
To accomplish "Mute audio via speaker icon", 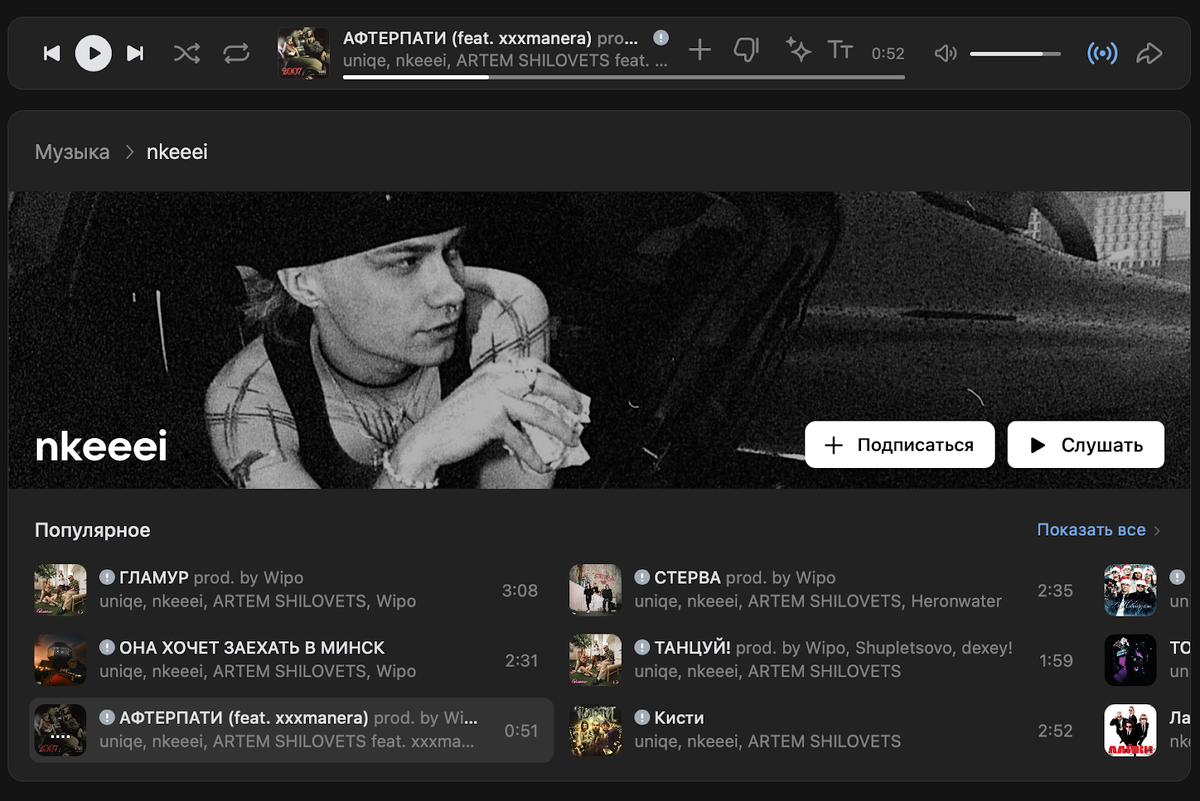I will click(945, 53).
